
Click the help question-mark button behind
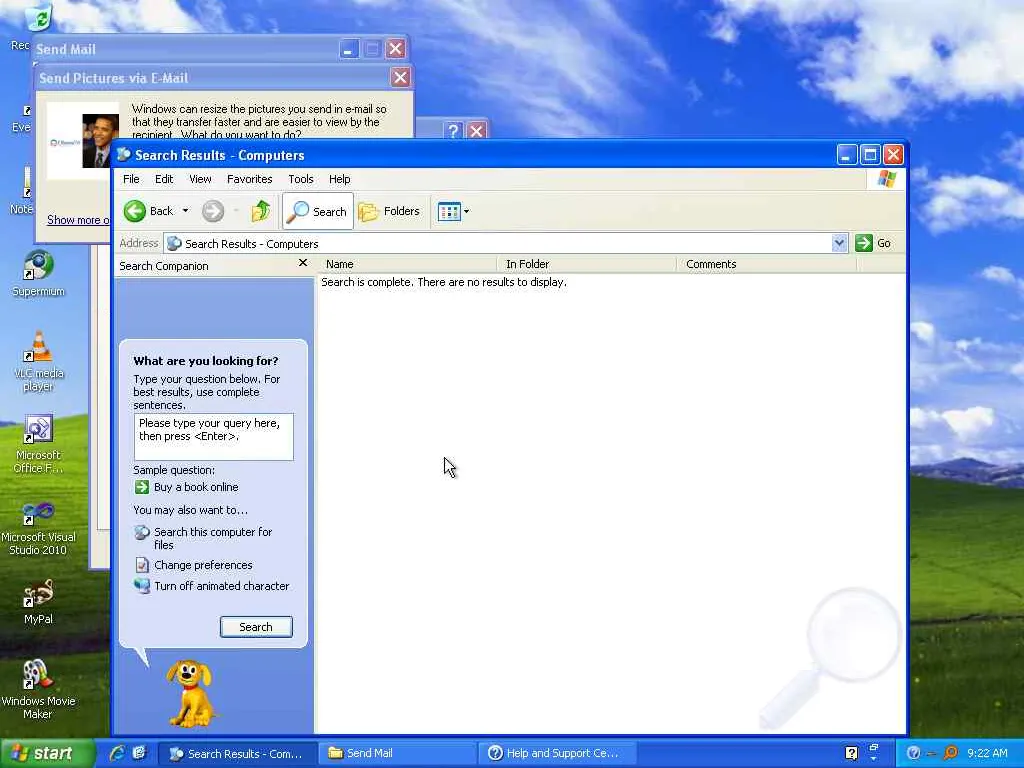pos(454,131)
